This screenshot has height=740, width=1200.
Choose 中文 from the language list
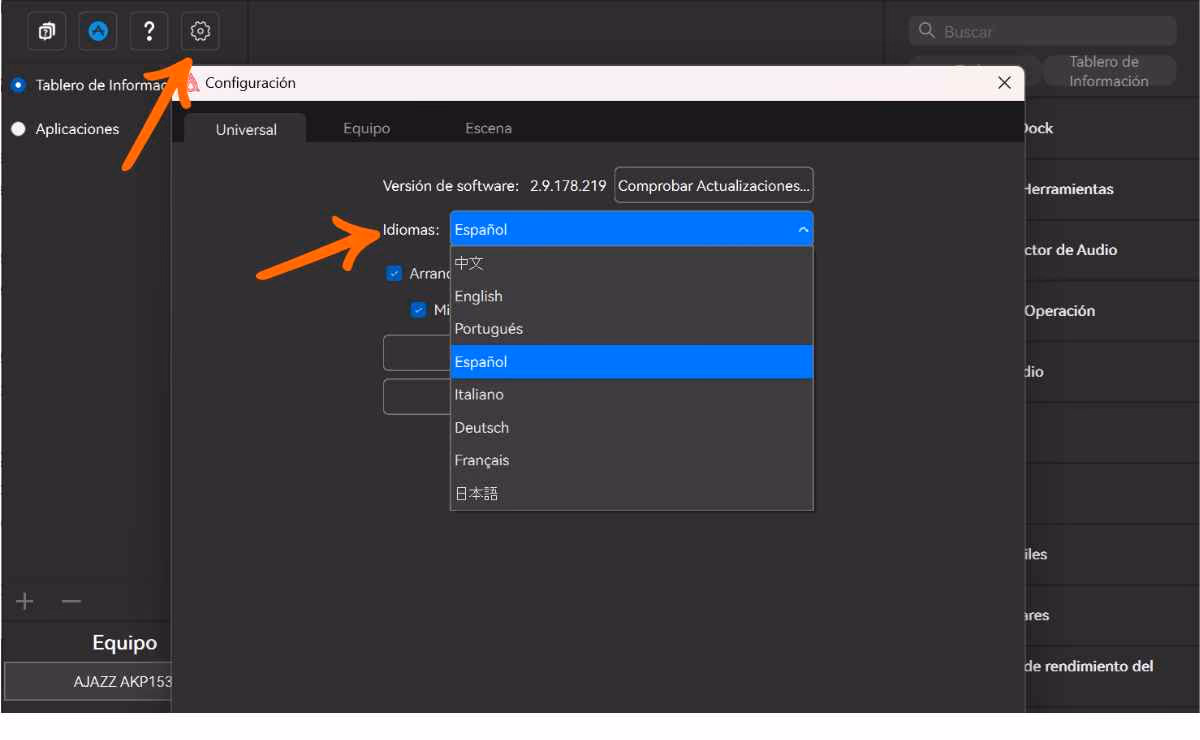click(x=631, y=263)
